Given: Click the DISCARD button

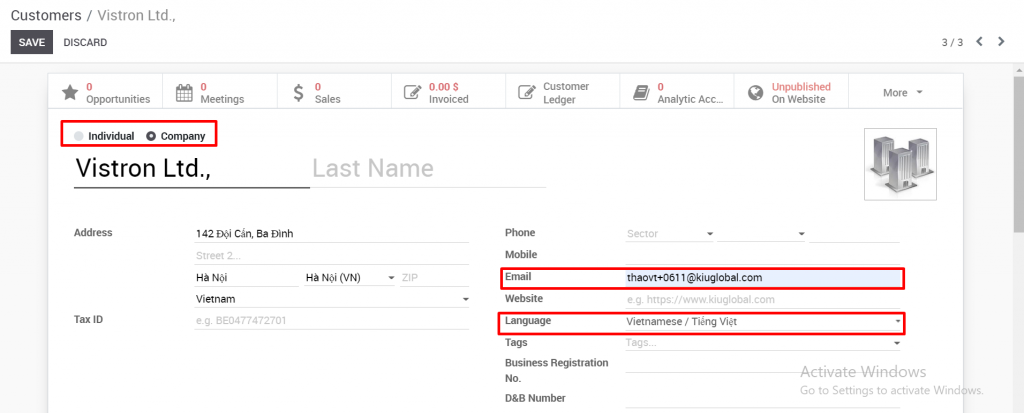Looking at the screenshot, I should click(85, 42).
